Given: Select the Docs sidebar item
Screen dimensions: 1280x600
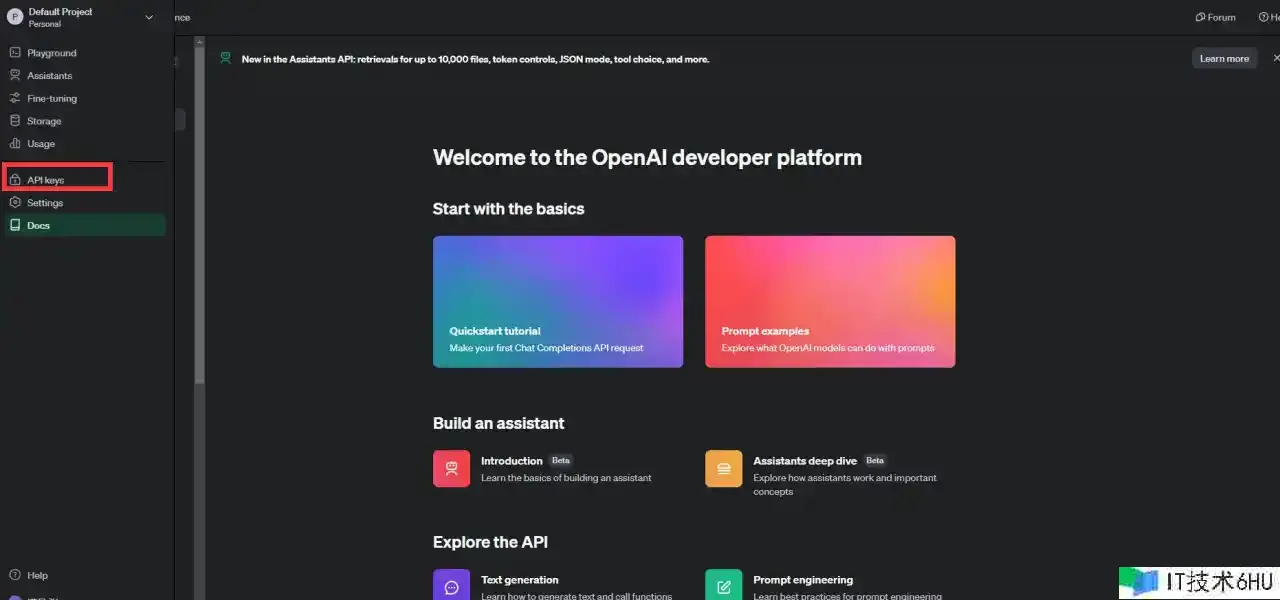Looking at the screenshot, I should (x=84, y=226).
